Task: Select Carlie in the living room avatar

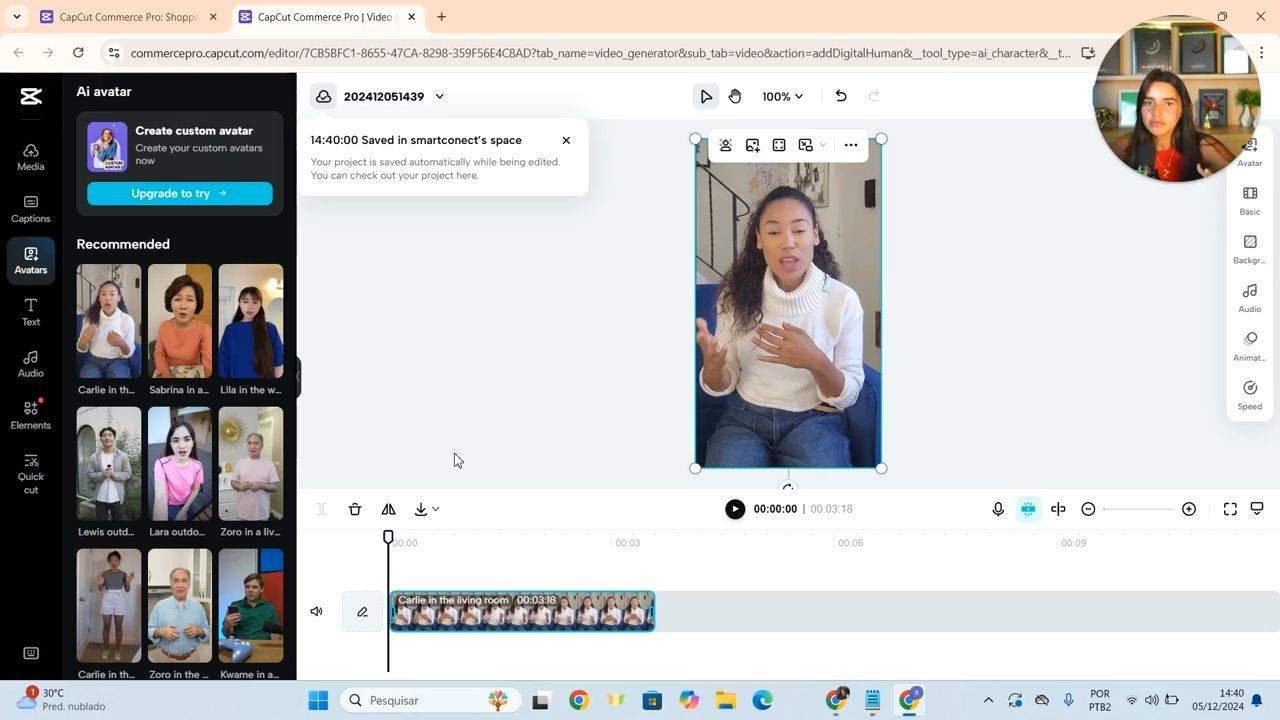Action: point(109,321)
